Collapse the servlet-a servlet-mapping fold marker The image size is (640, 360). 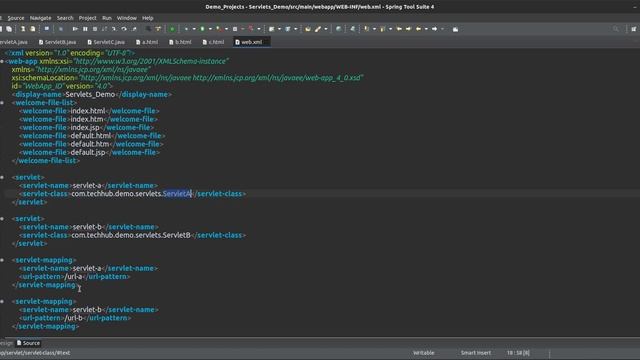tap(2, 260)
